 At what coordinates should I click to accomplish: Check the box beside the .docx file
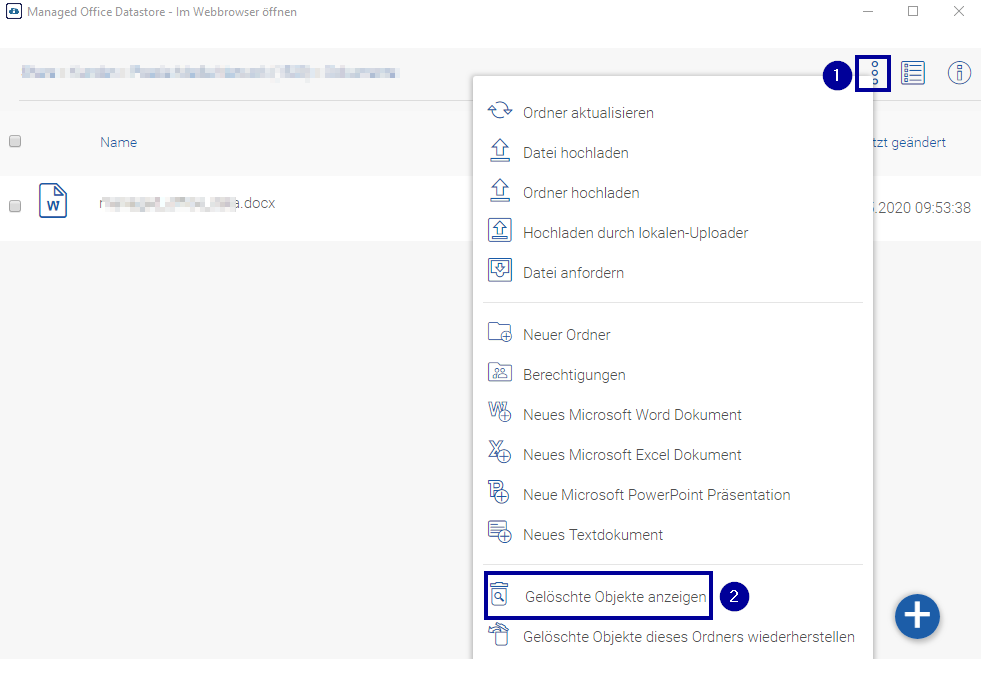click(15, 206)
